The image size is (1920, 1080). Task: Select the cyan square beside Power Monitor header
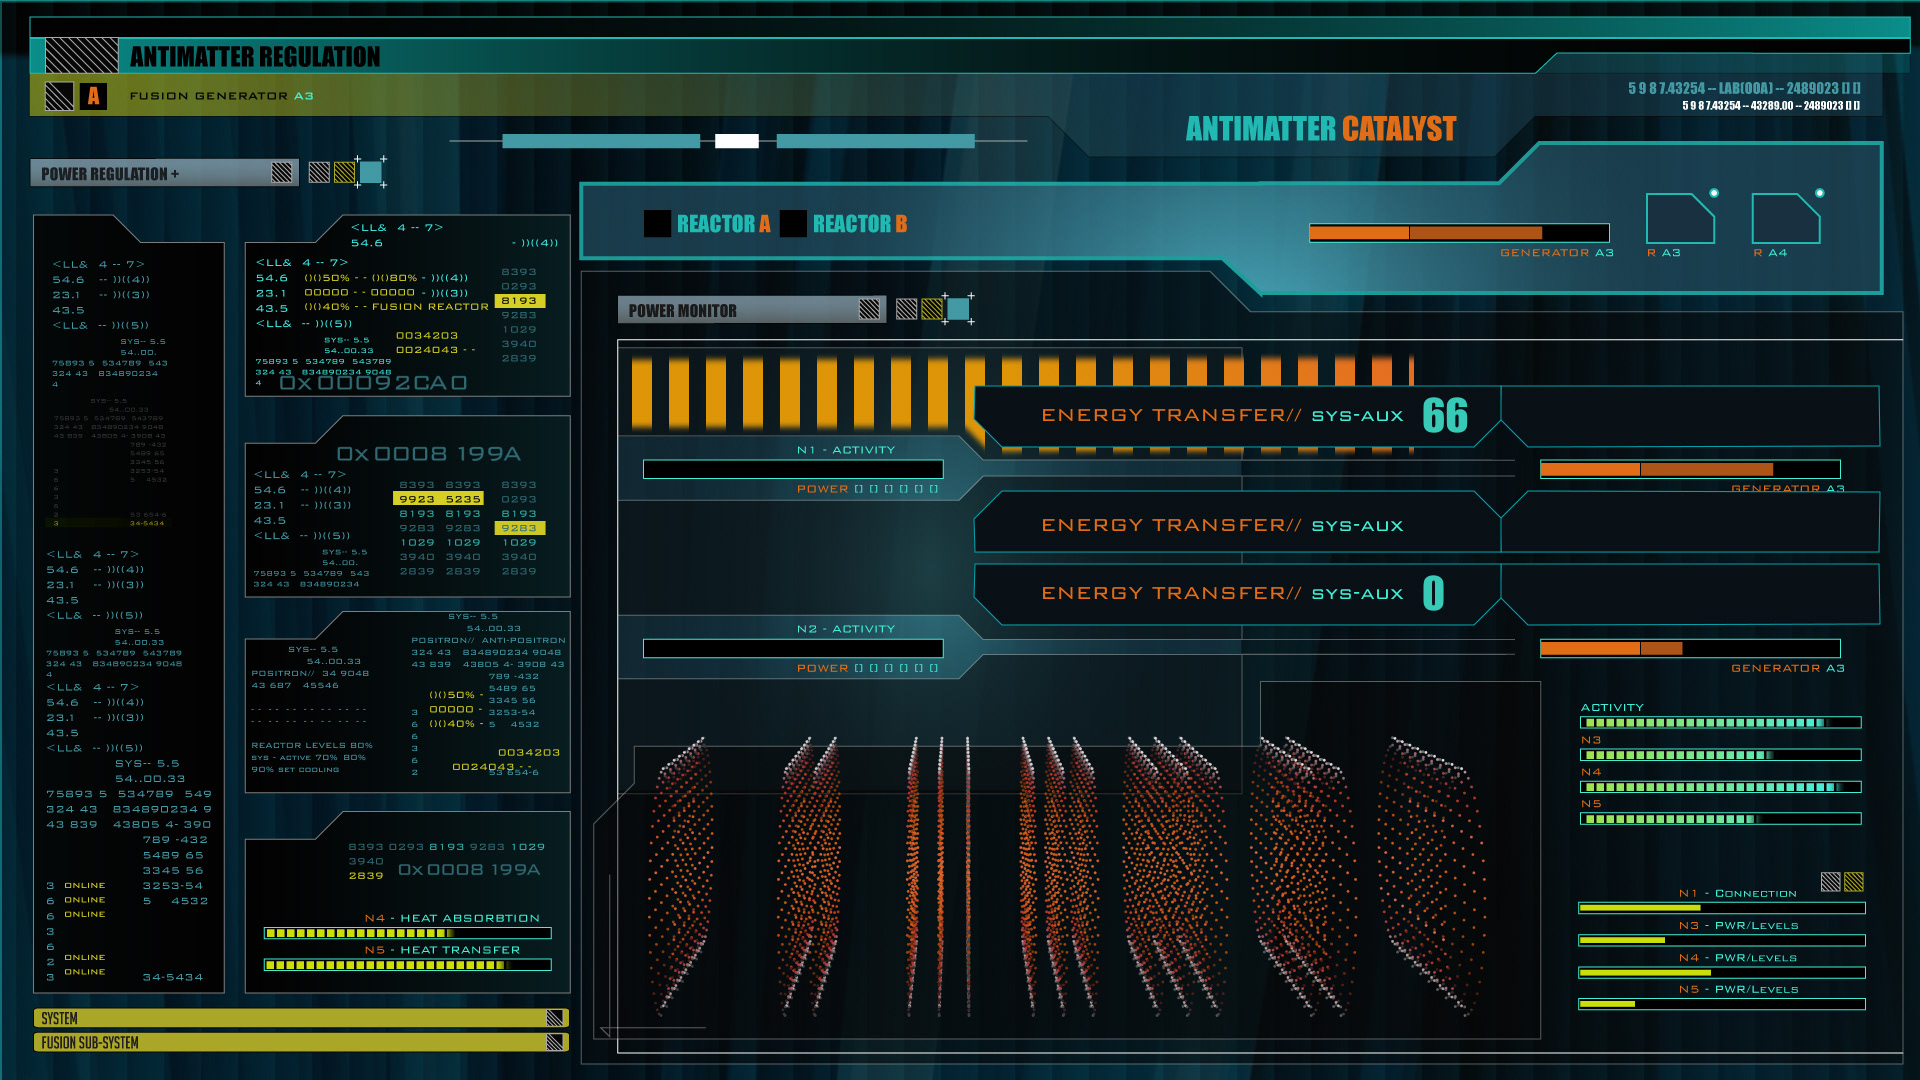click(x=958, y=310)
